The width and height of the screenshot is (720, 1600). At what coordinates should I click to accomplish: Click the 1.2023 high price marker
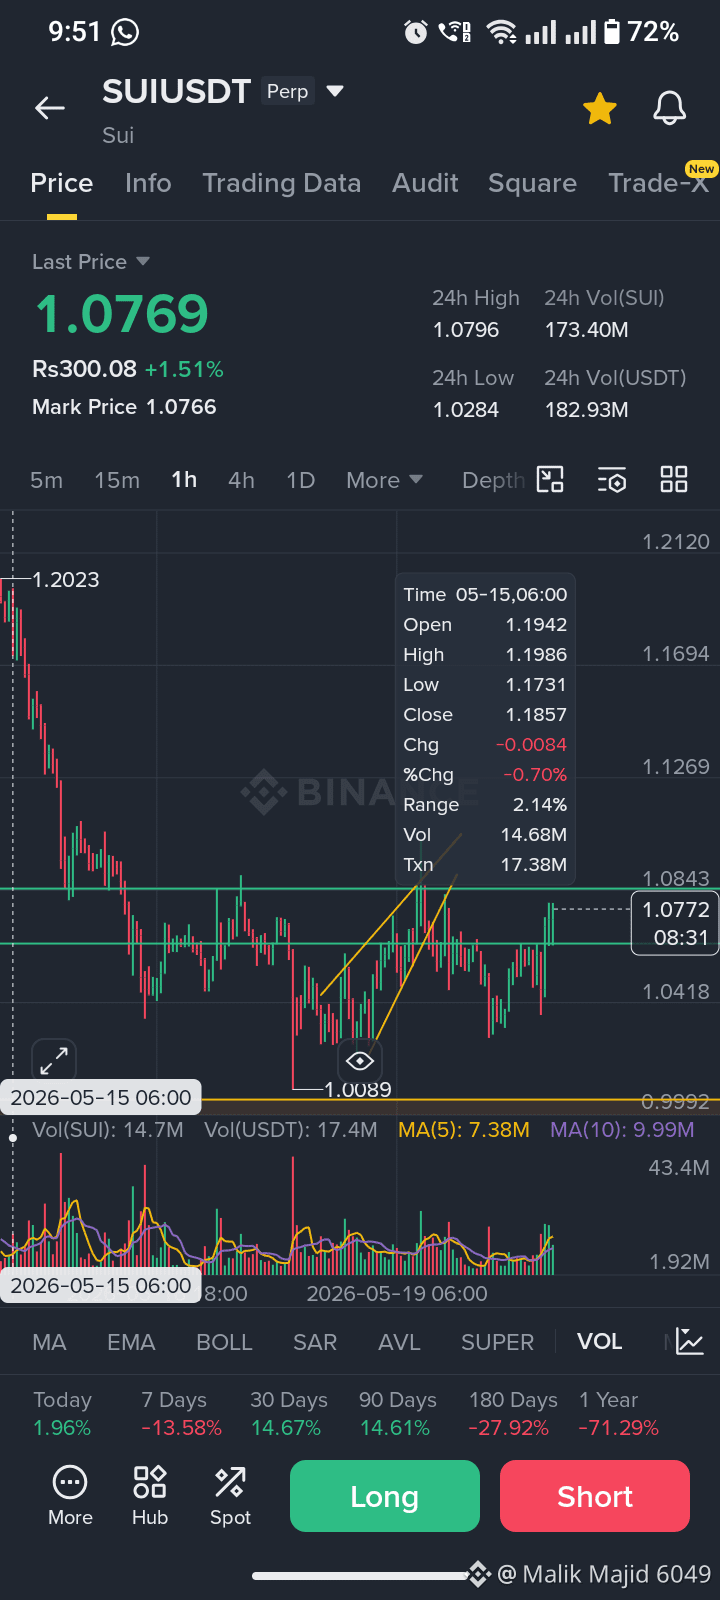66,580
